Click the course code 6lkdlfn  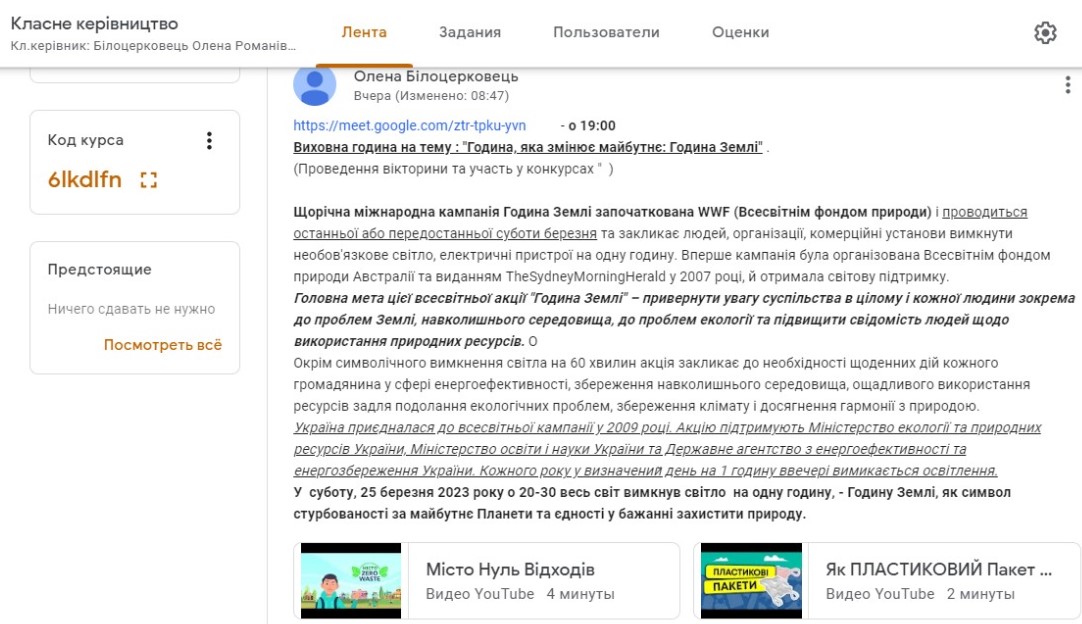coord(85,180)
